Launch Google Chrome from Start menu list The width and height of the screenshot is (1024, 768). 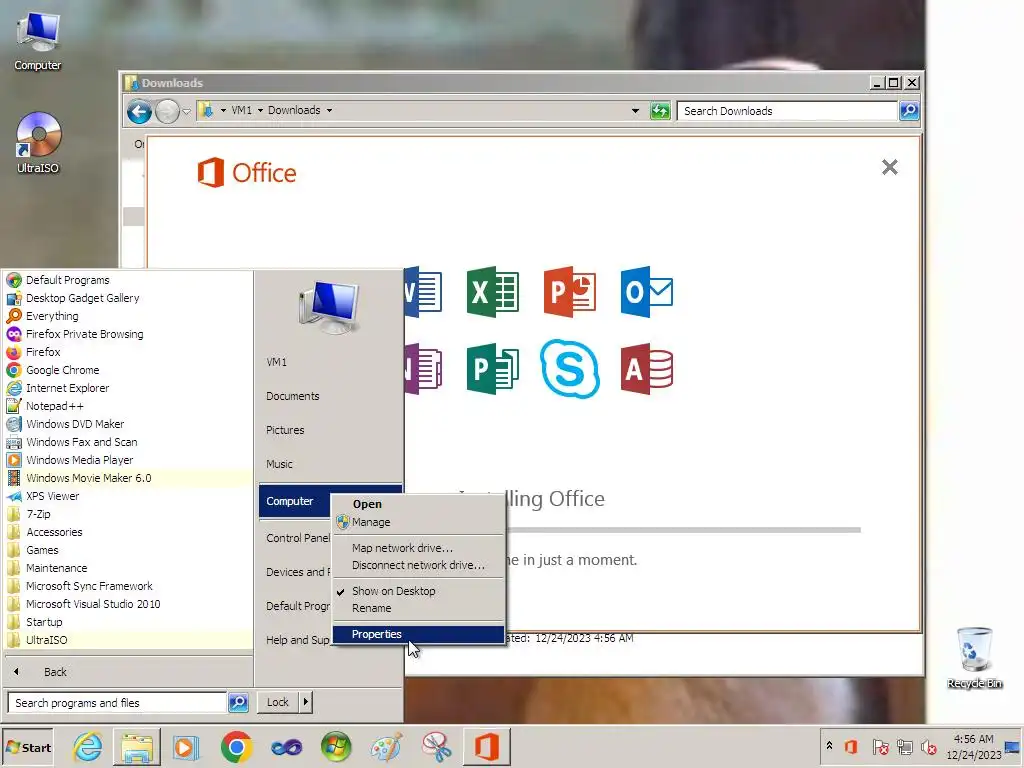tap(62, 370)
